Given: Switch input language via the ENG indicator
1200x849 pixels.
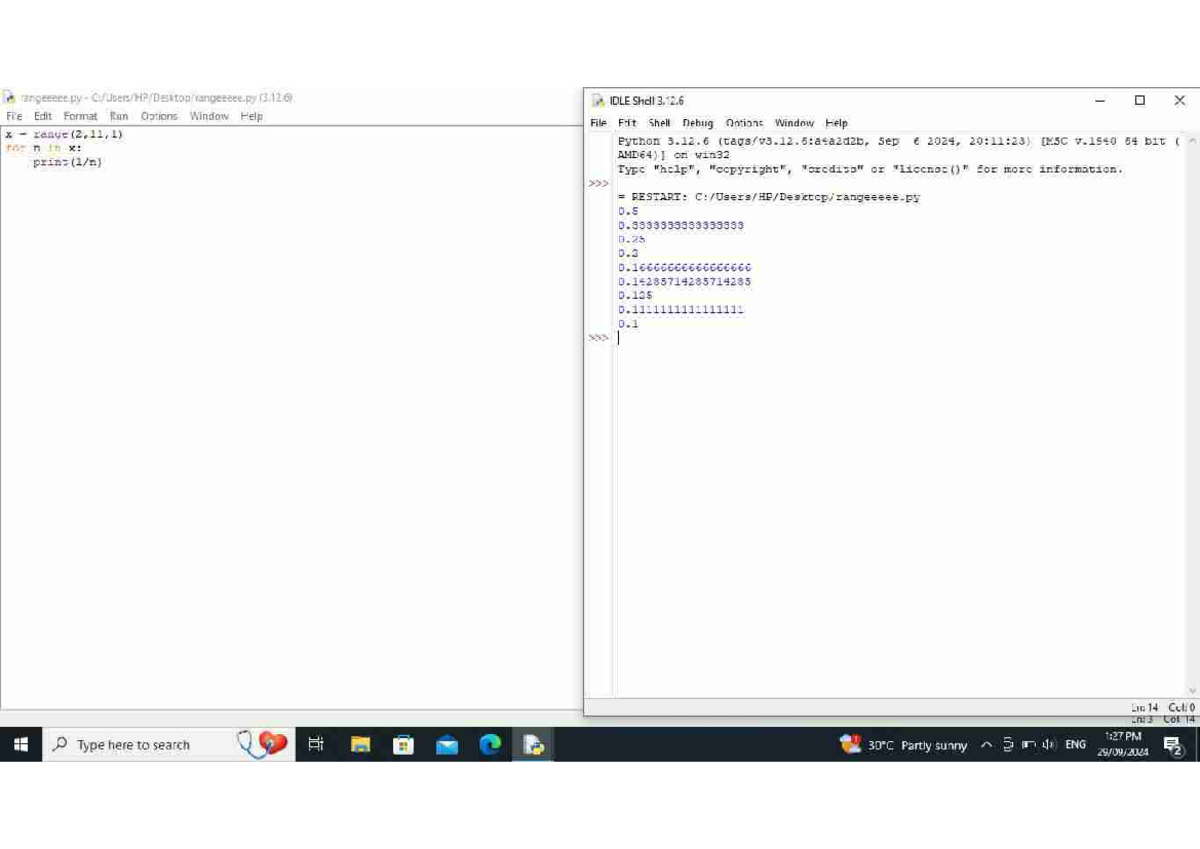Looking at the screenshot, I should (1074, 744).
